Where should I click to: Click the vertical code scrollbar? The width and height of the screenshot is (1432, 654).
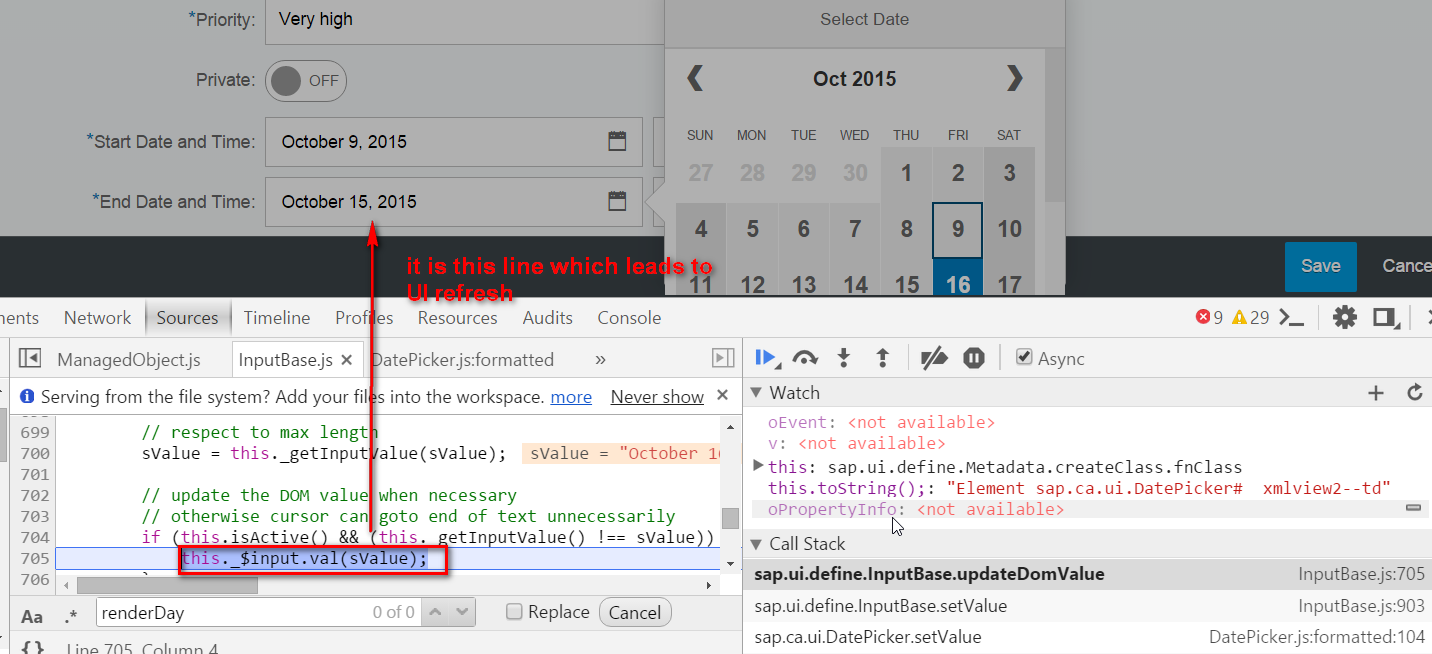click(731, 517)
